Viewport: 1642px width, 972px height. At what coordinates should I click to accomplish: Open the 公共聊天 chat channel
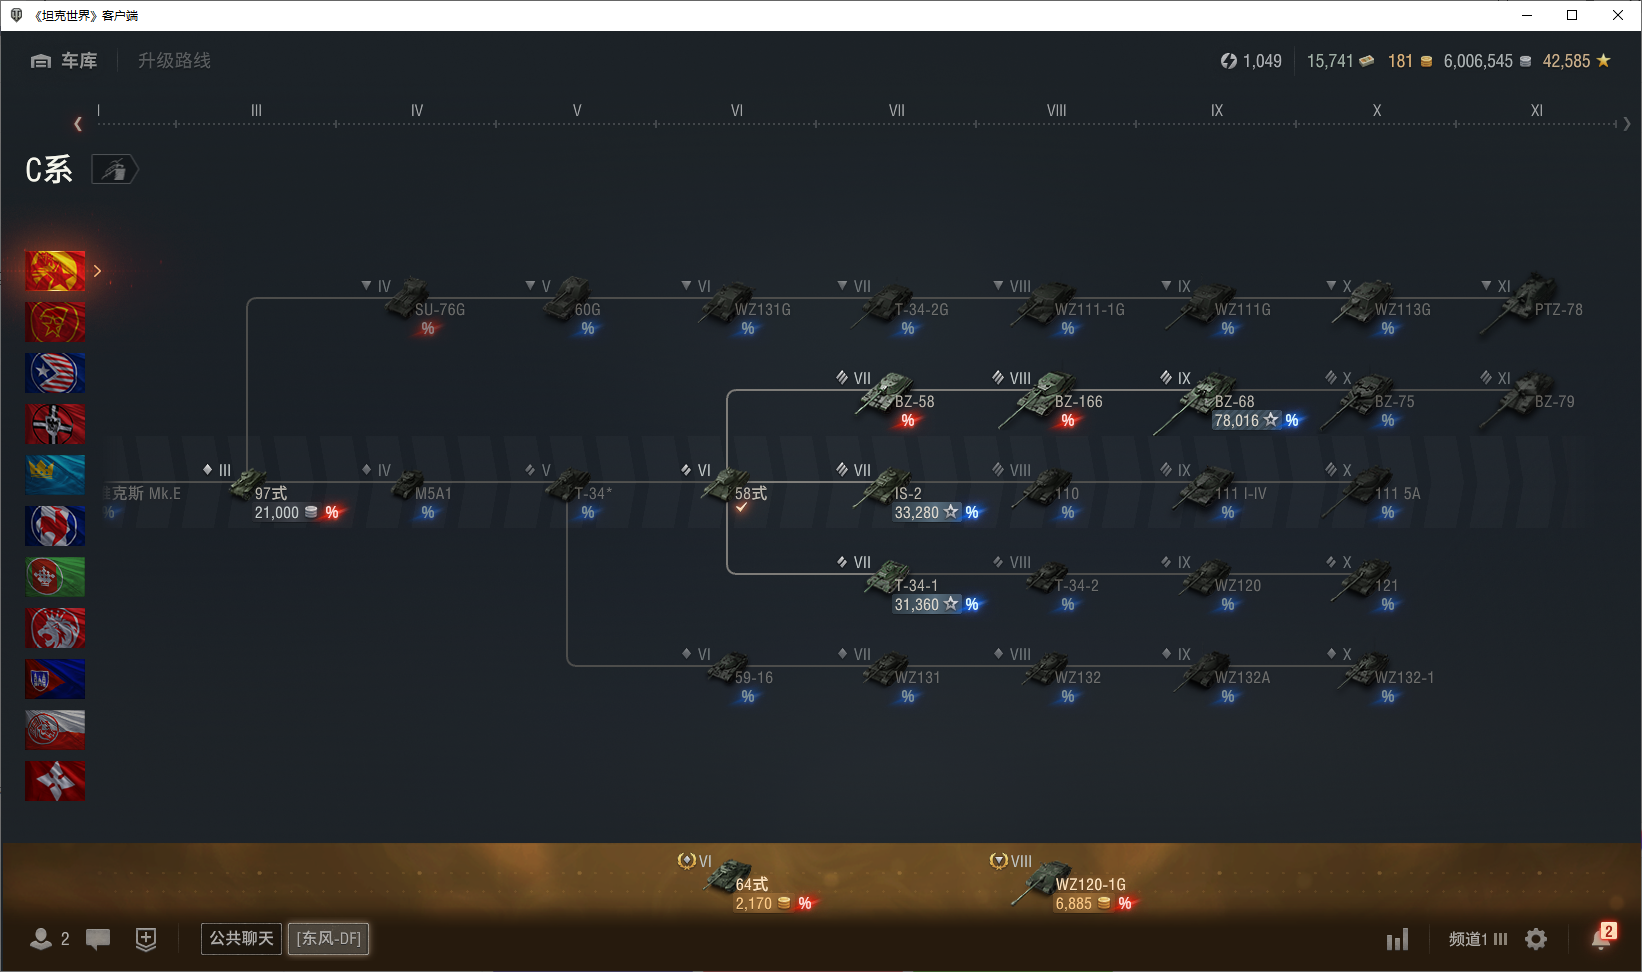(241, 938)
